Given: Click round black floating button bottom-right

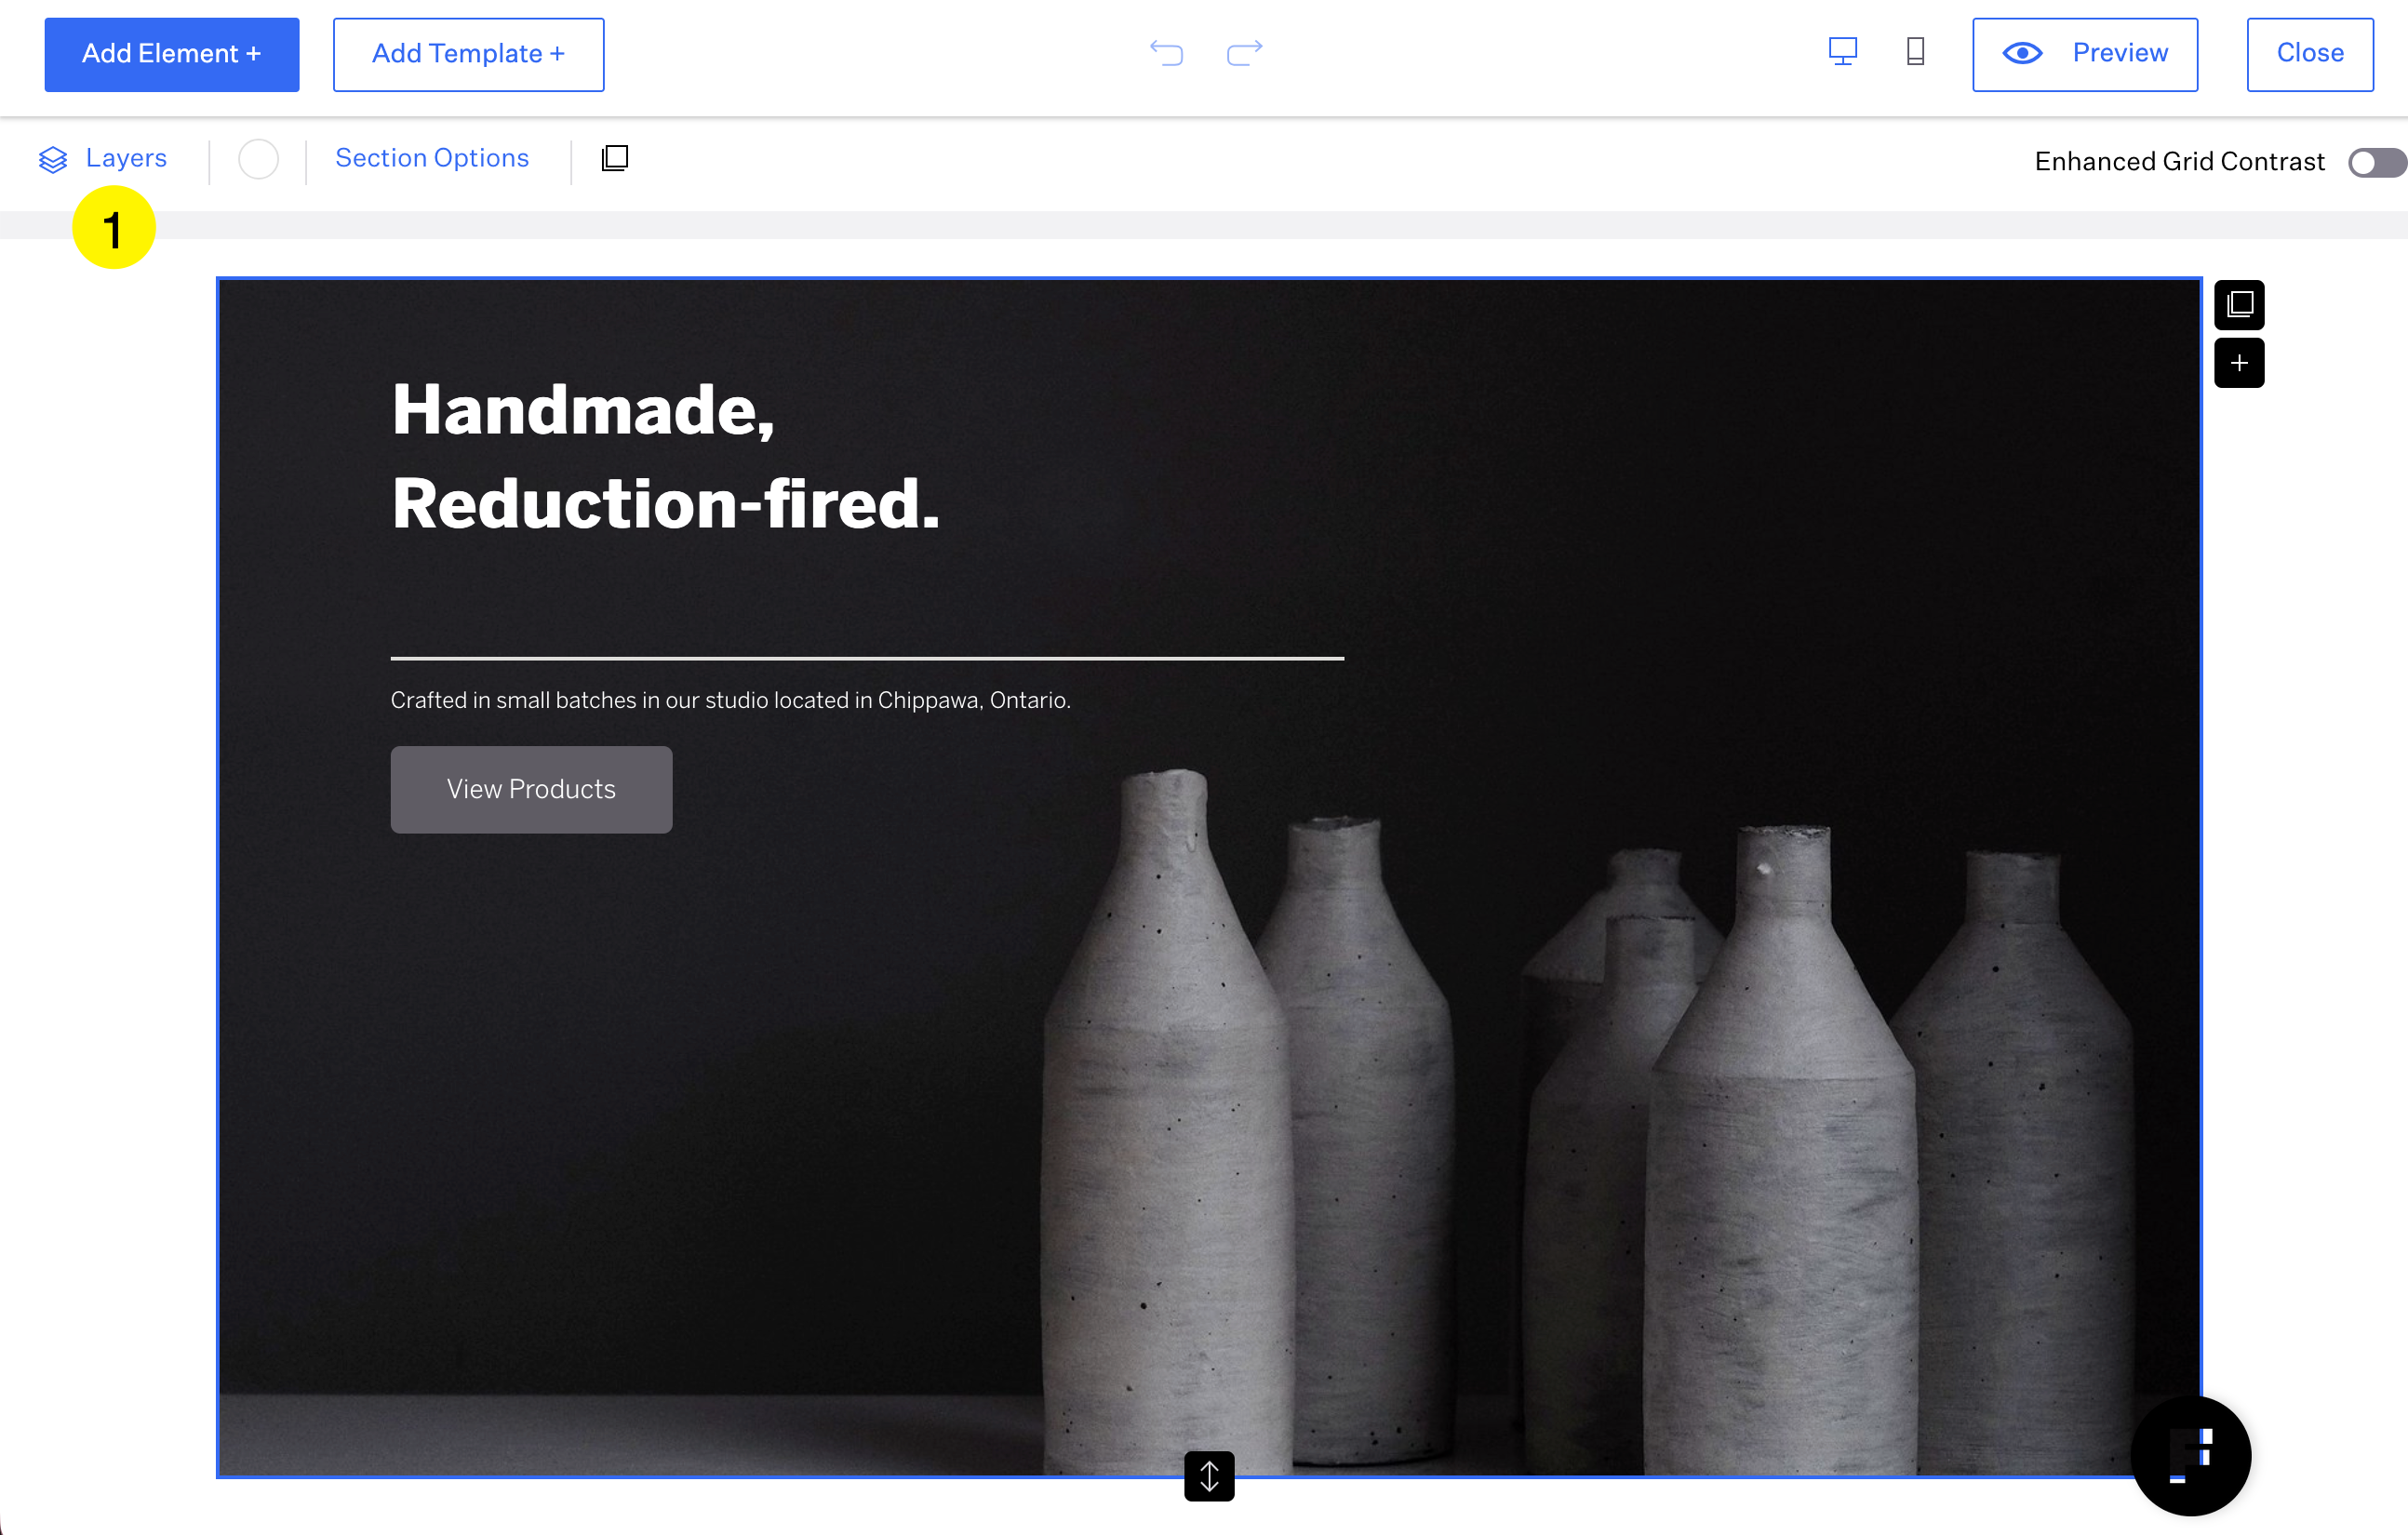Looking at the screenshot, I should pyautogui.click(x=2190, y=1455).
